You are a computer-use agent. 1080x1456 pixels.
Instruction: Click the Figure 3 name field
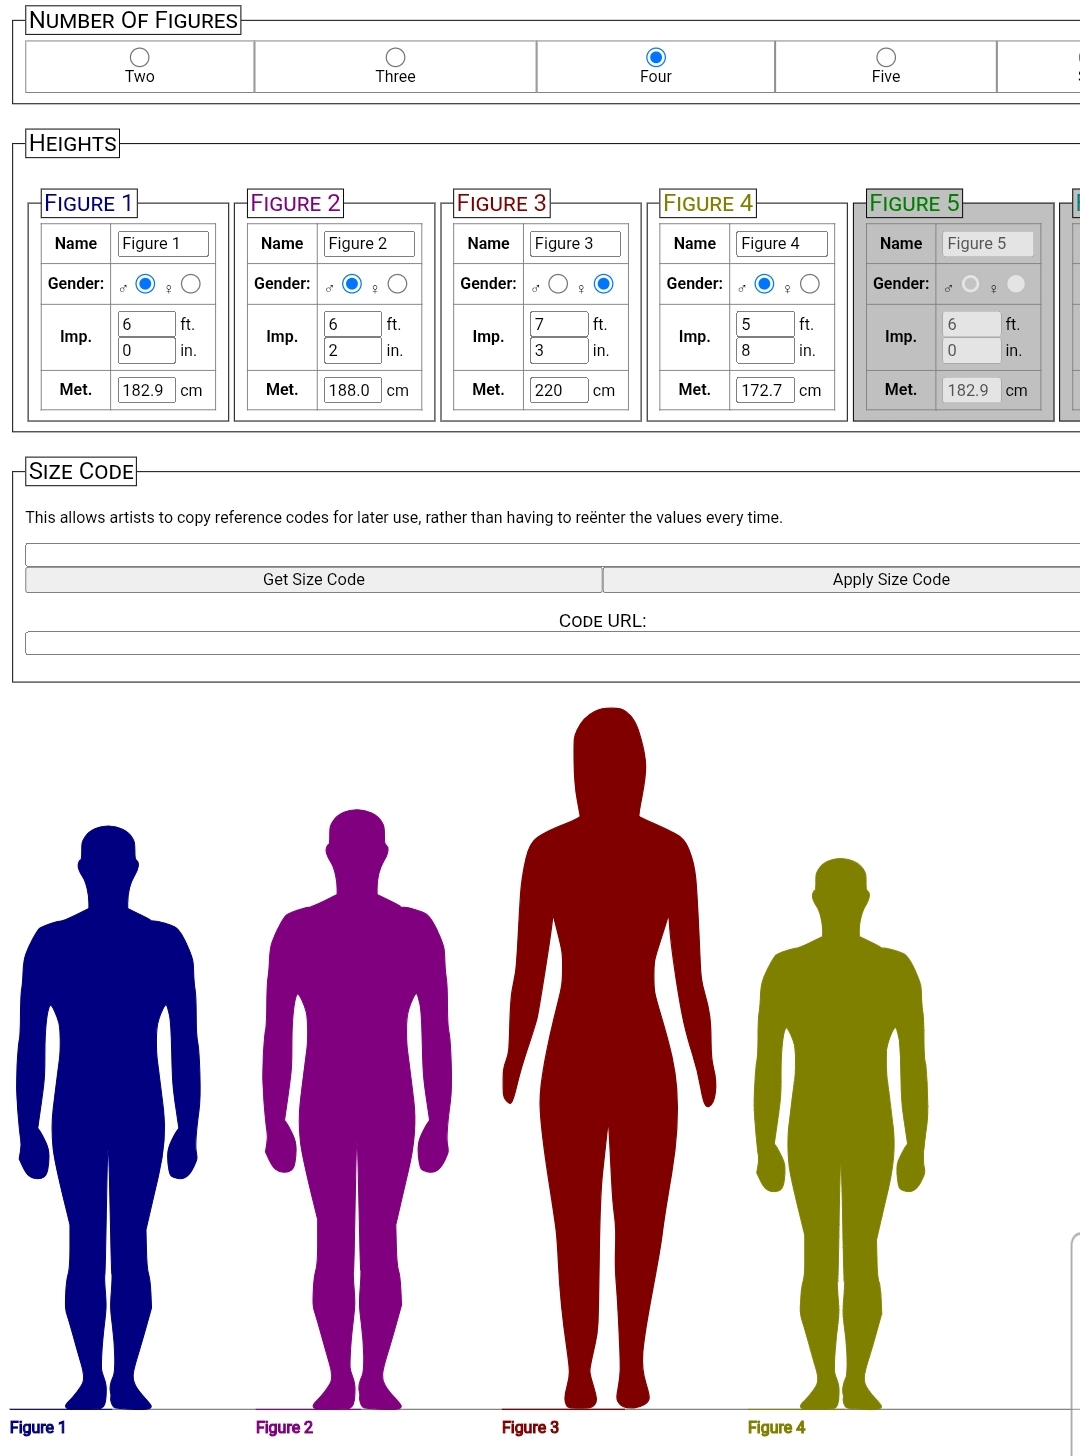(x=575, y=244)
